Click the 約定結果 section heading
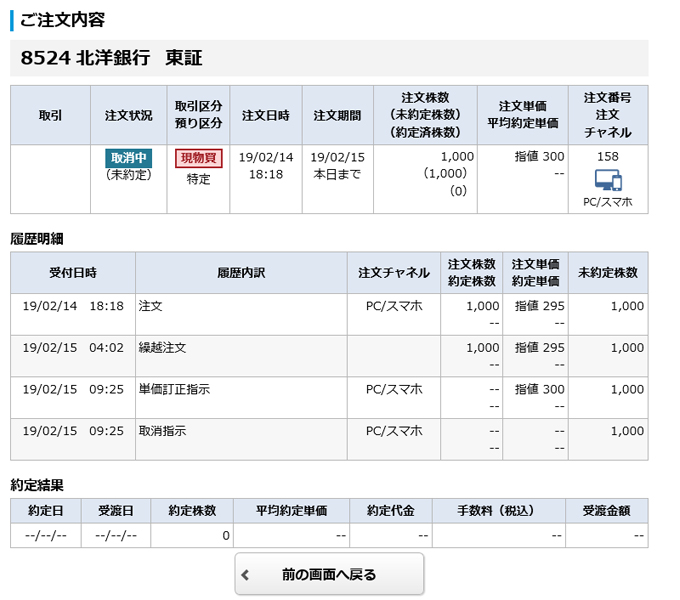Viewport: 680px width, 600px height. coord(37,485)
